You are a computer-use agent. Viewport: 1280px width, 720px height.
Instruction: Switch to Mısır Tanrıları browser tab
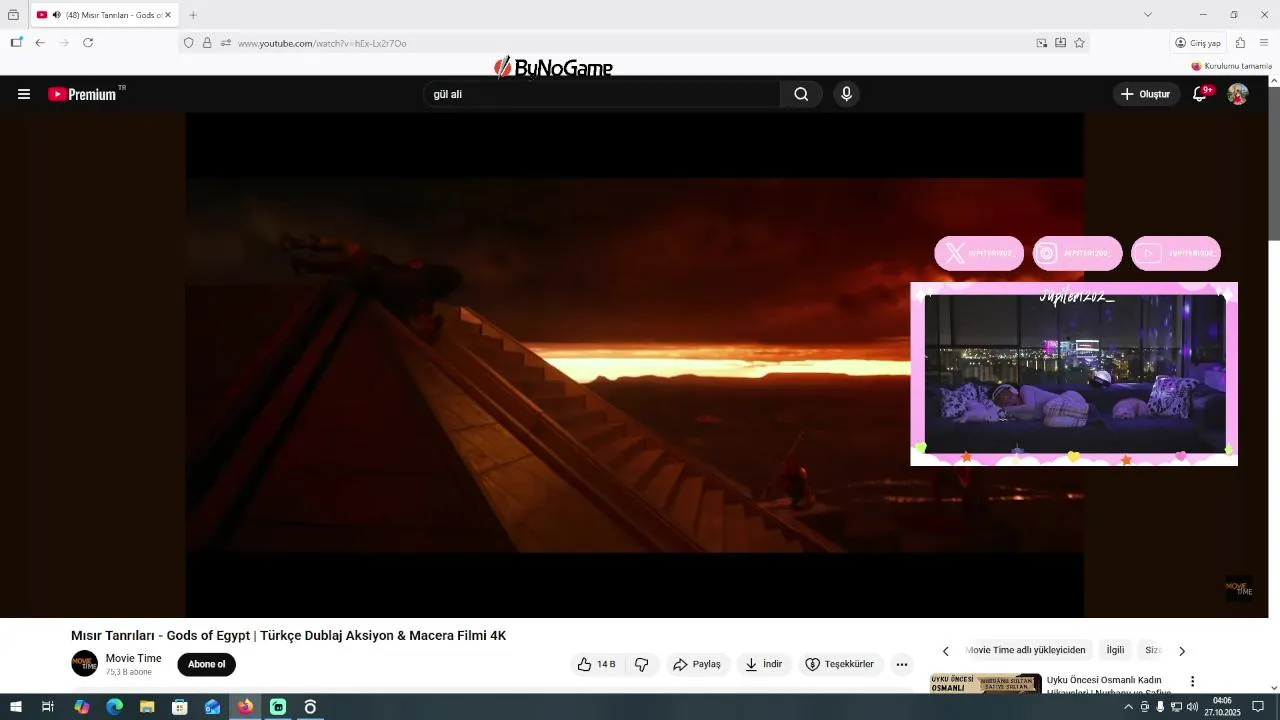(x=105, y=15)
